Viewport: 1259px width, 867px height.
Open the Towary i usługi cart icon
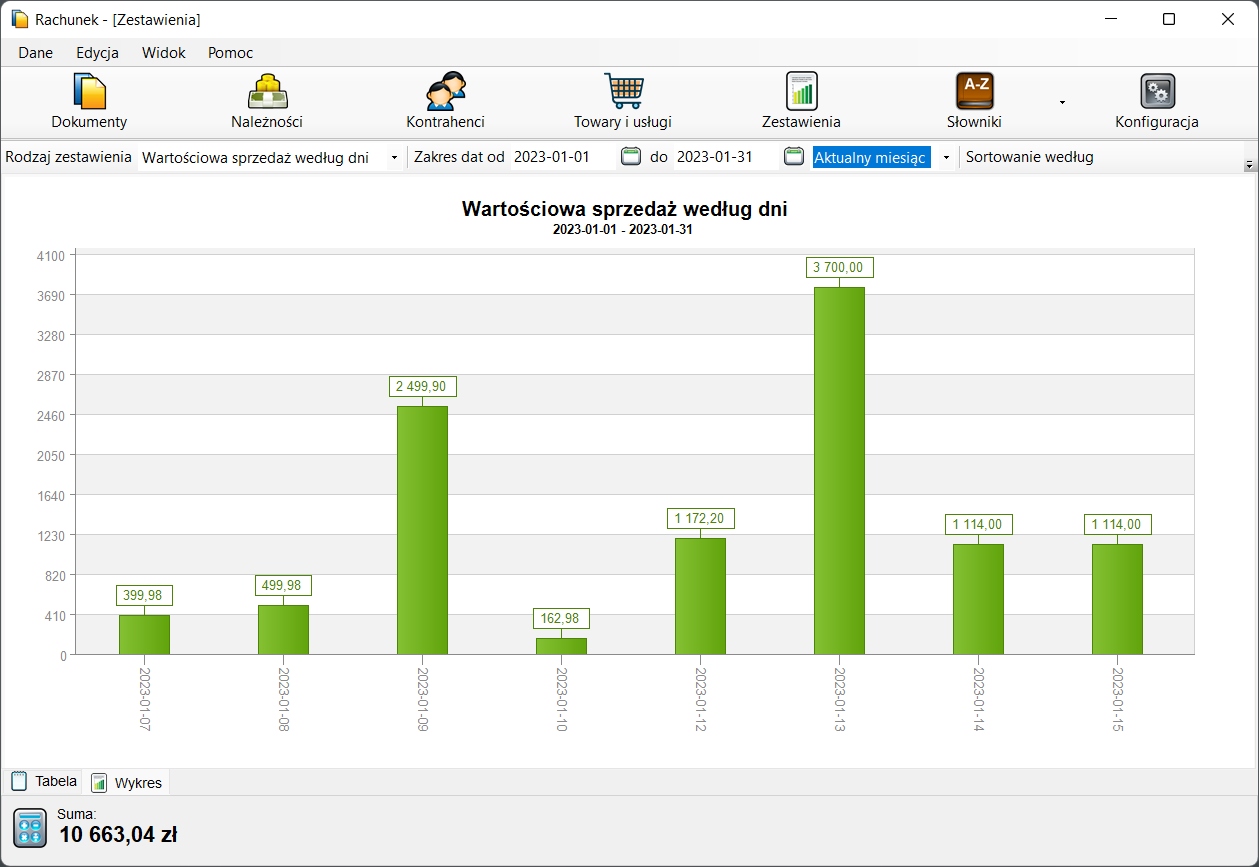pyautogui.click(x=622, y=92)
